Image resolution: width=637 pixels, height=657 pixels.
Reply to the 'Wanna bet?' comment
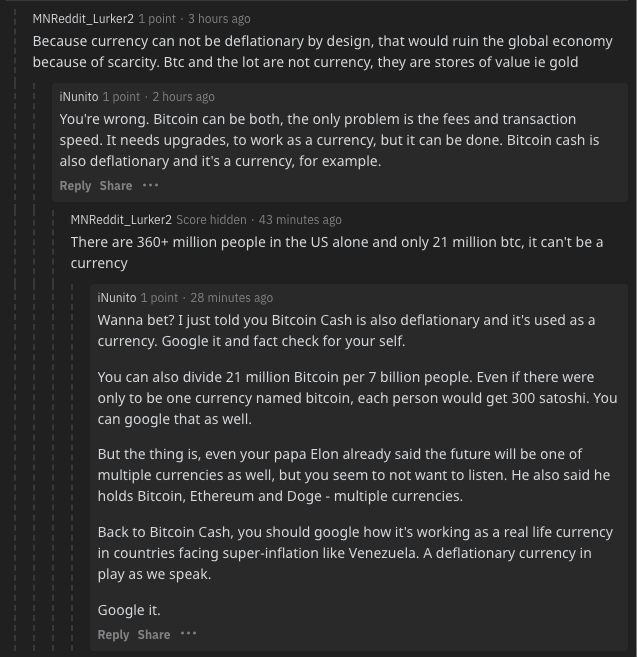coord(113,634)
